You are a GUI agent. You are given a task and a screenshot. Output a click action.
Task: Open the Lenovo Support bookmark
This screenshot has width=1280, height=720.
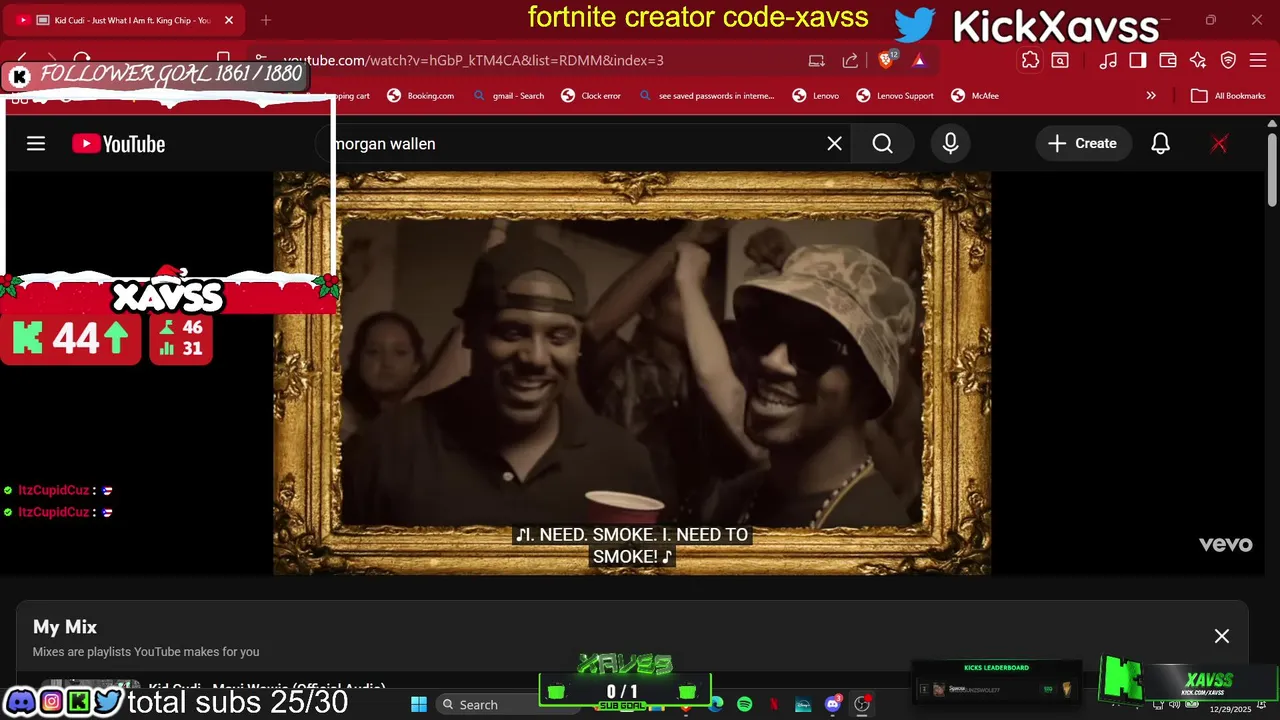[x=895, y=96]
